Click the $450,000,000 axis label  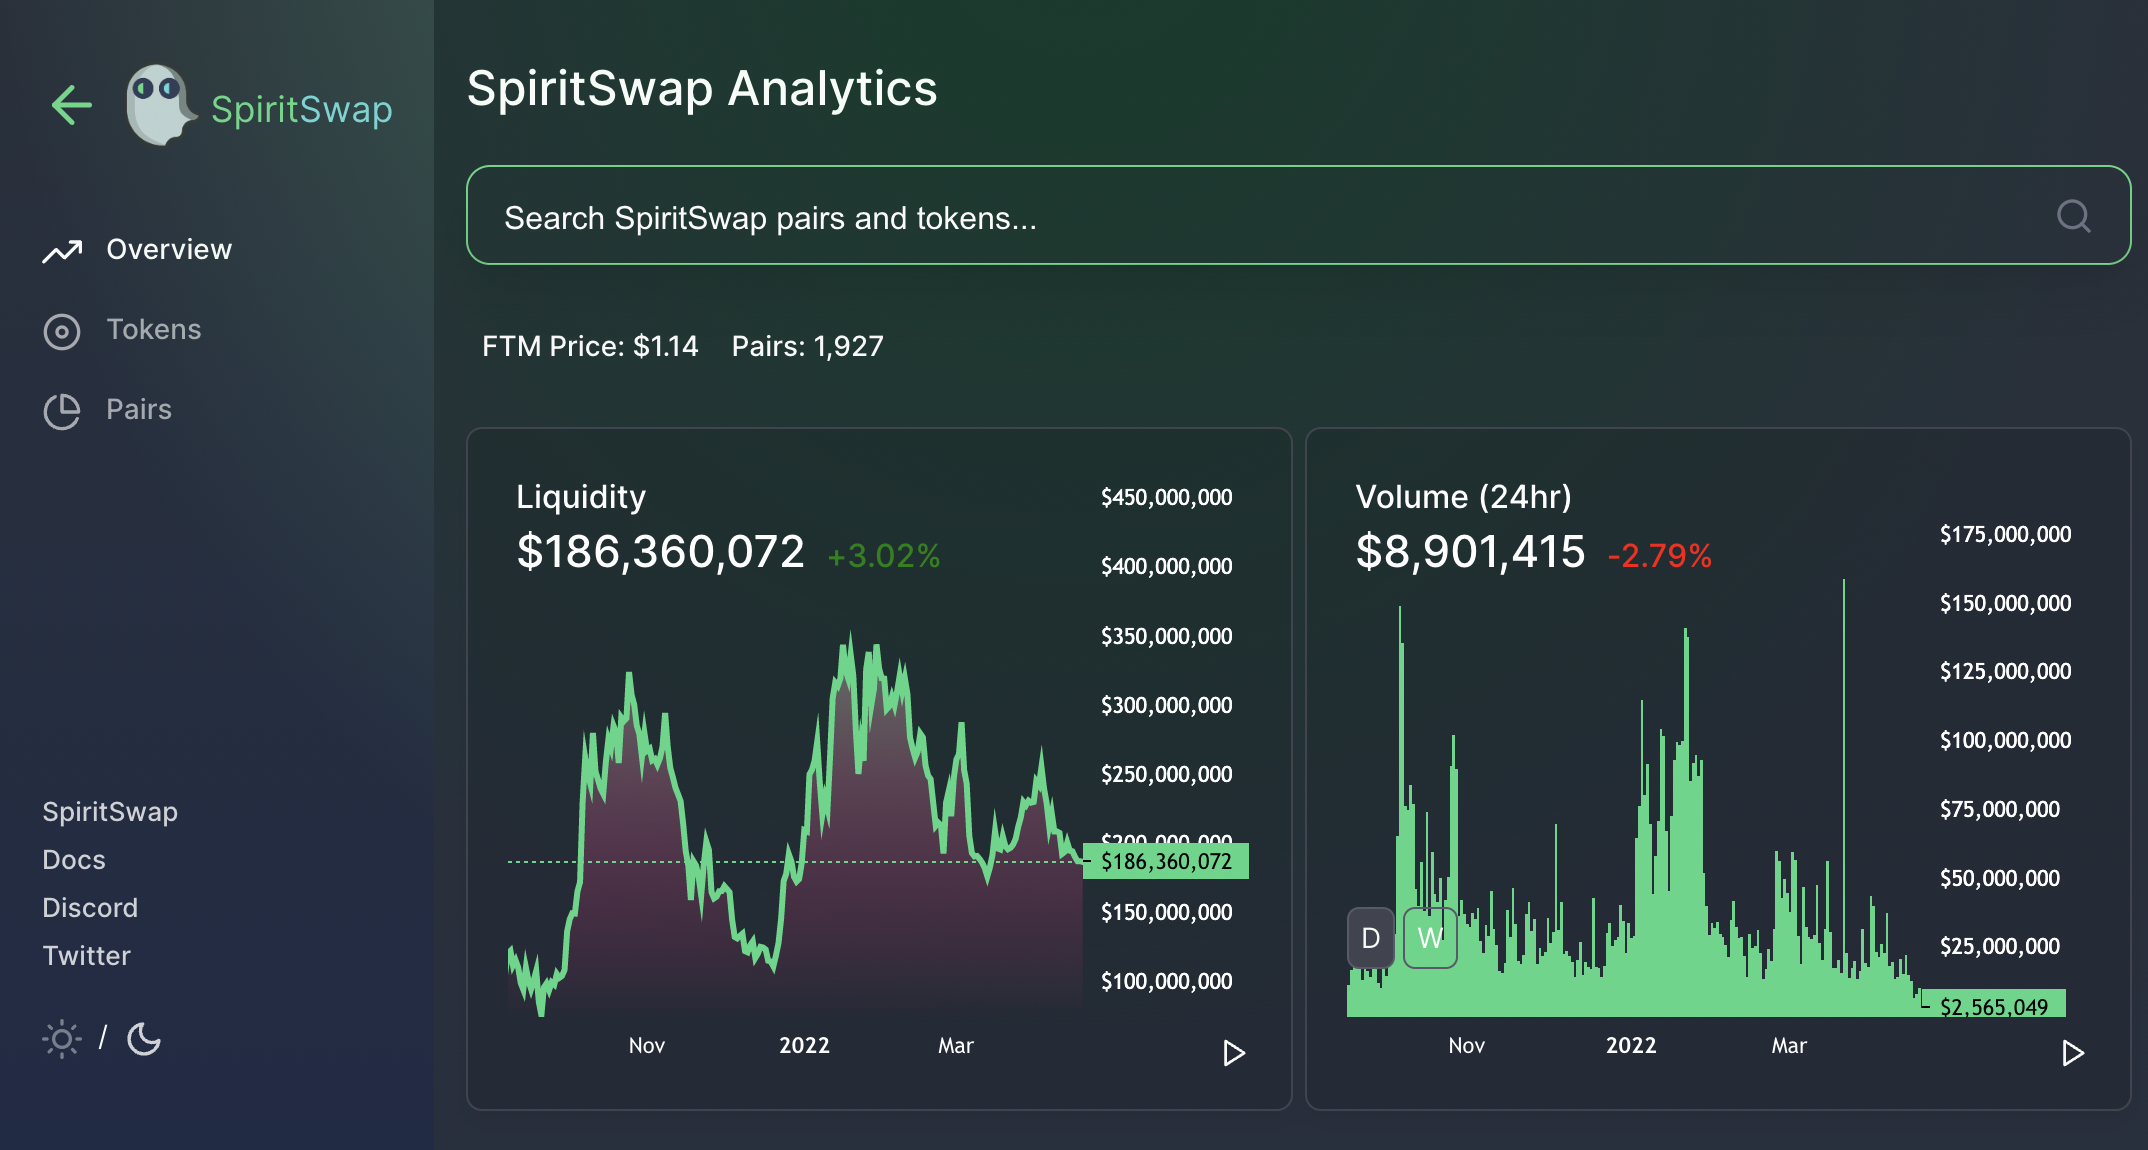1166,497
